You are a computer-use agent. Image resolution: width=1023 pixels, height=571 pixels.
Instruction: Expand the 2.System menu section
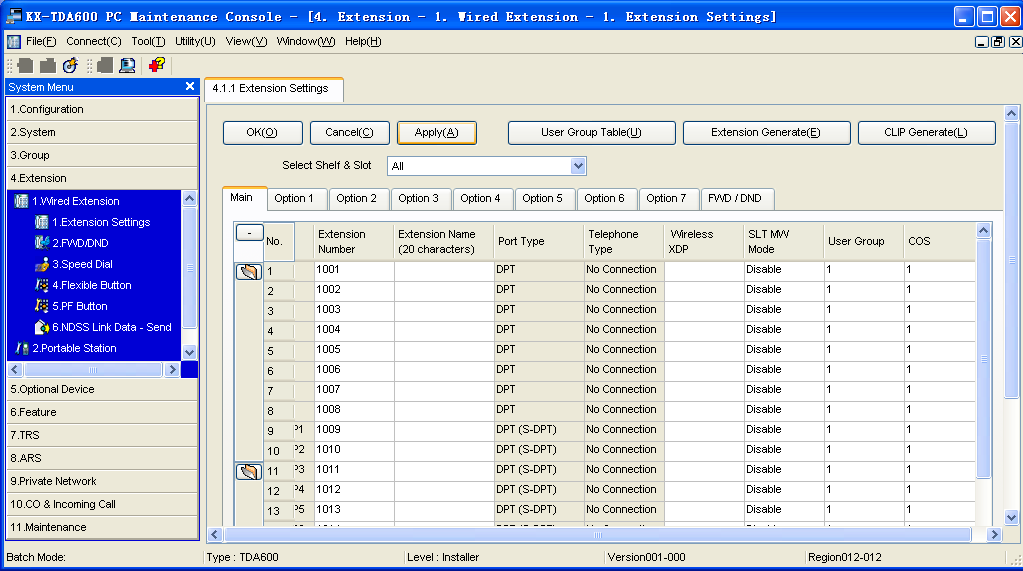click(x=102, y=132)
